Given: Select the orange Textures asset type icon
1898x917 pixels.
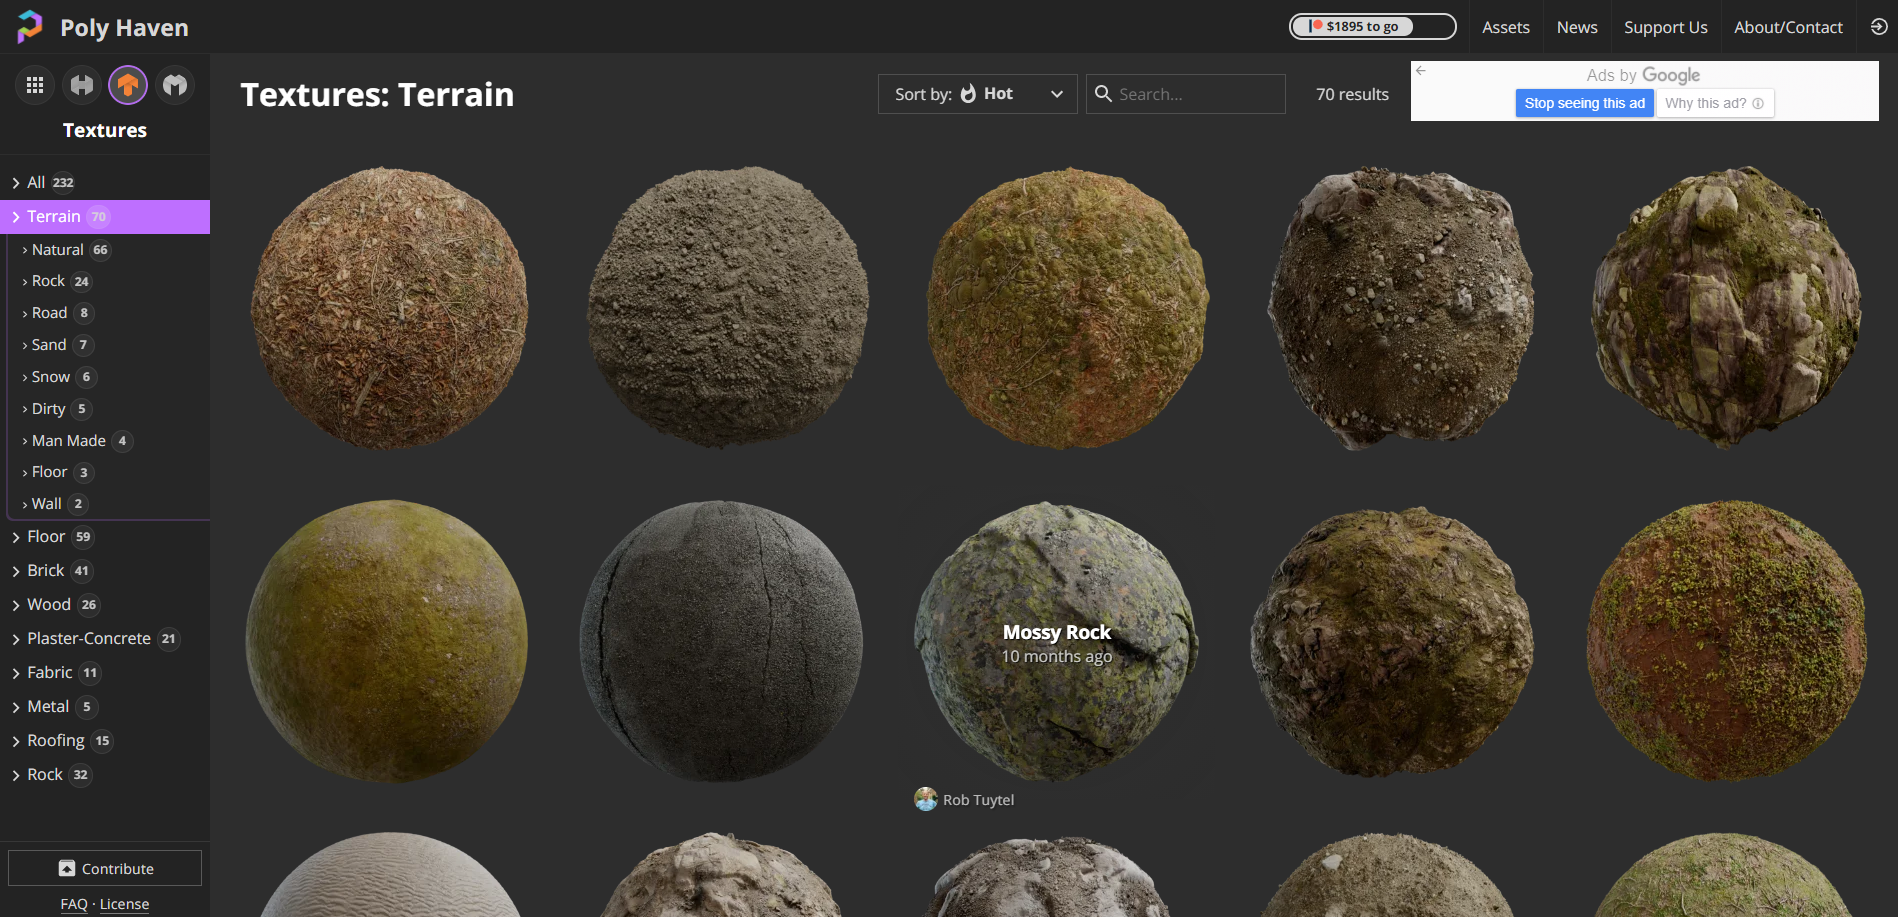Looking at the screenshot, I should (x=128, y=85).
